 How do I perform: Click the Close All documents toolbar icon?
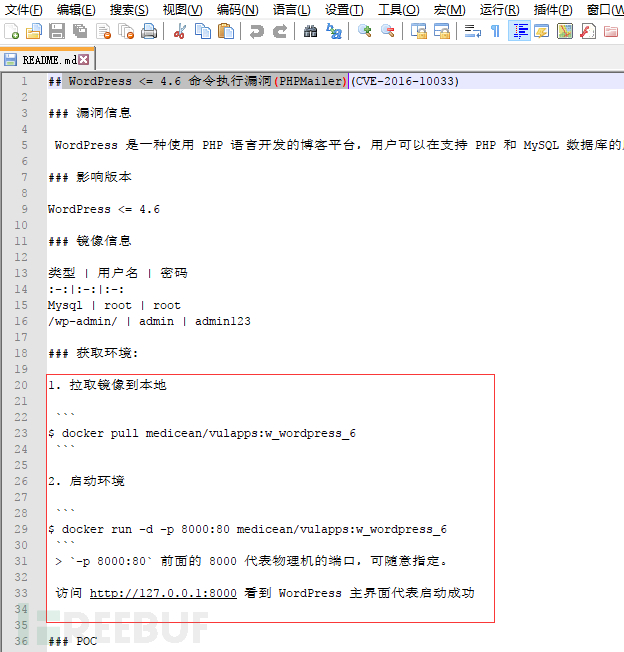[126, 31]
